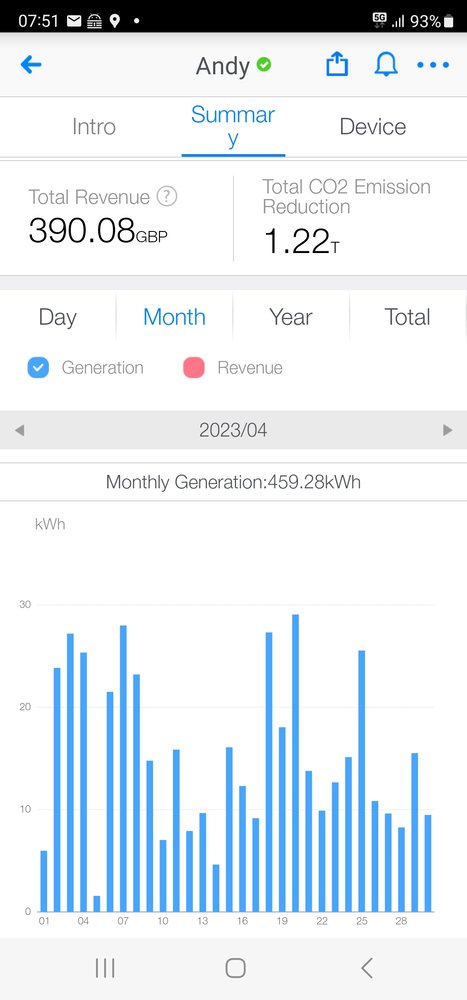467x1000 pixels.
Task: Tap Android recent apps navigation icon
Action: click(105, 968)
